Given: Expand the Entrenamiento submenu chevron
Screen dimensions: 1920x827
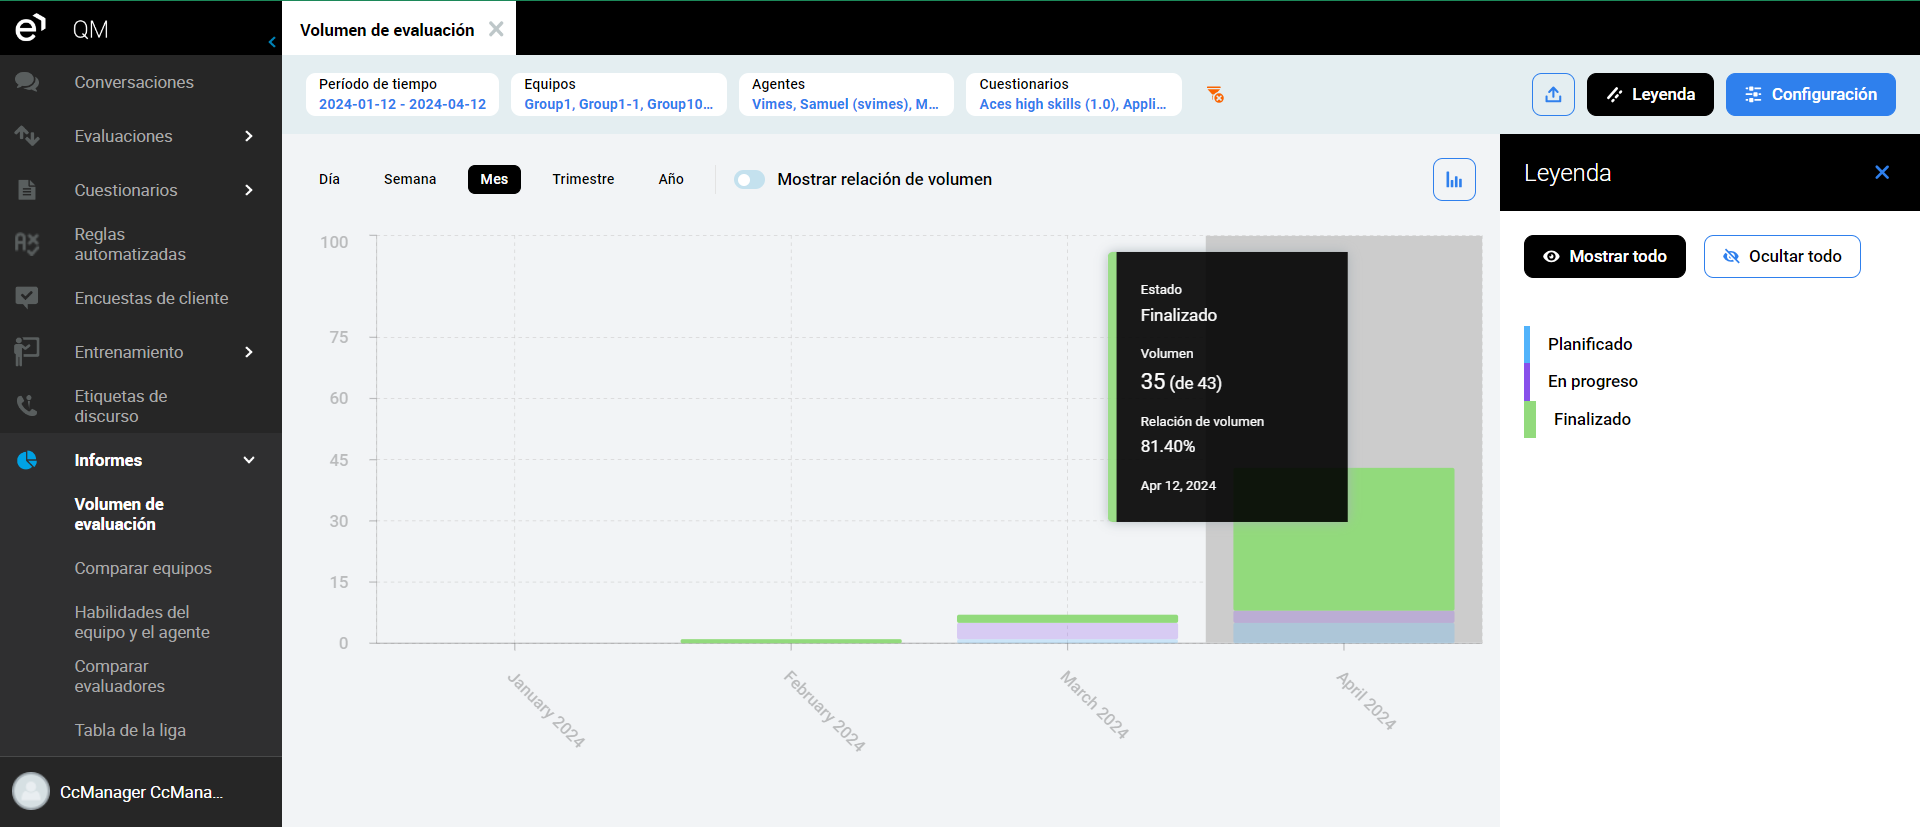Looking at the screenshot, I should [249, 352].
